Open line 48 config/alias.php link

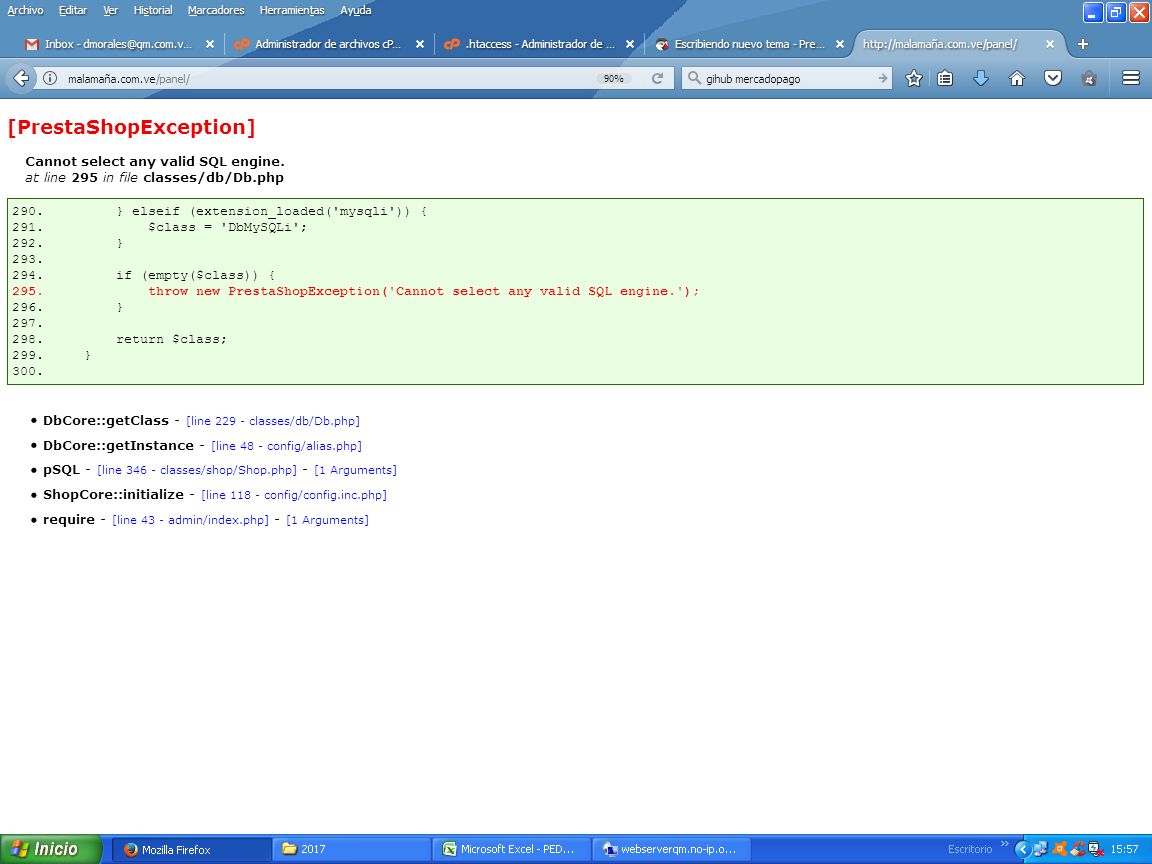pyautogui.click(x=287, y=446)
